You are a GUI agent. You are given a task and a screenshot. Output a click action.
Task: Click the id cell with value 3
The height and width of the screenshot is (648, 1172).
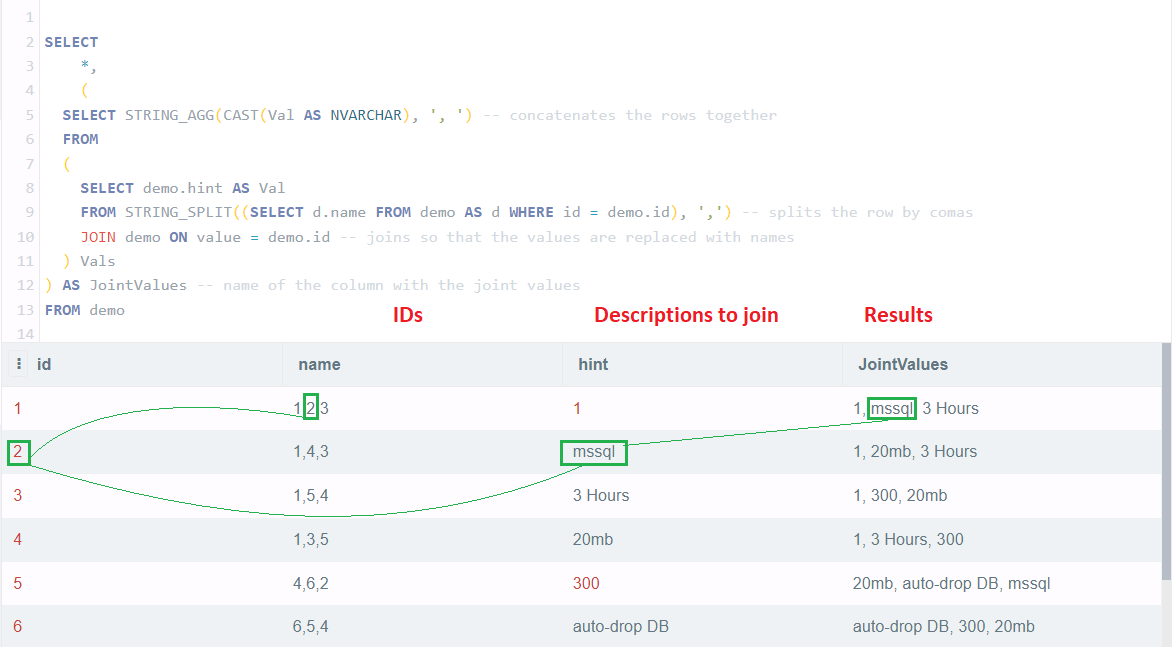pos(18,496)
